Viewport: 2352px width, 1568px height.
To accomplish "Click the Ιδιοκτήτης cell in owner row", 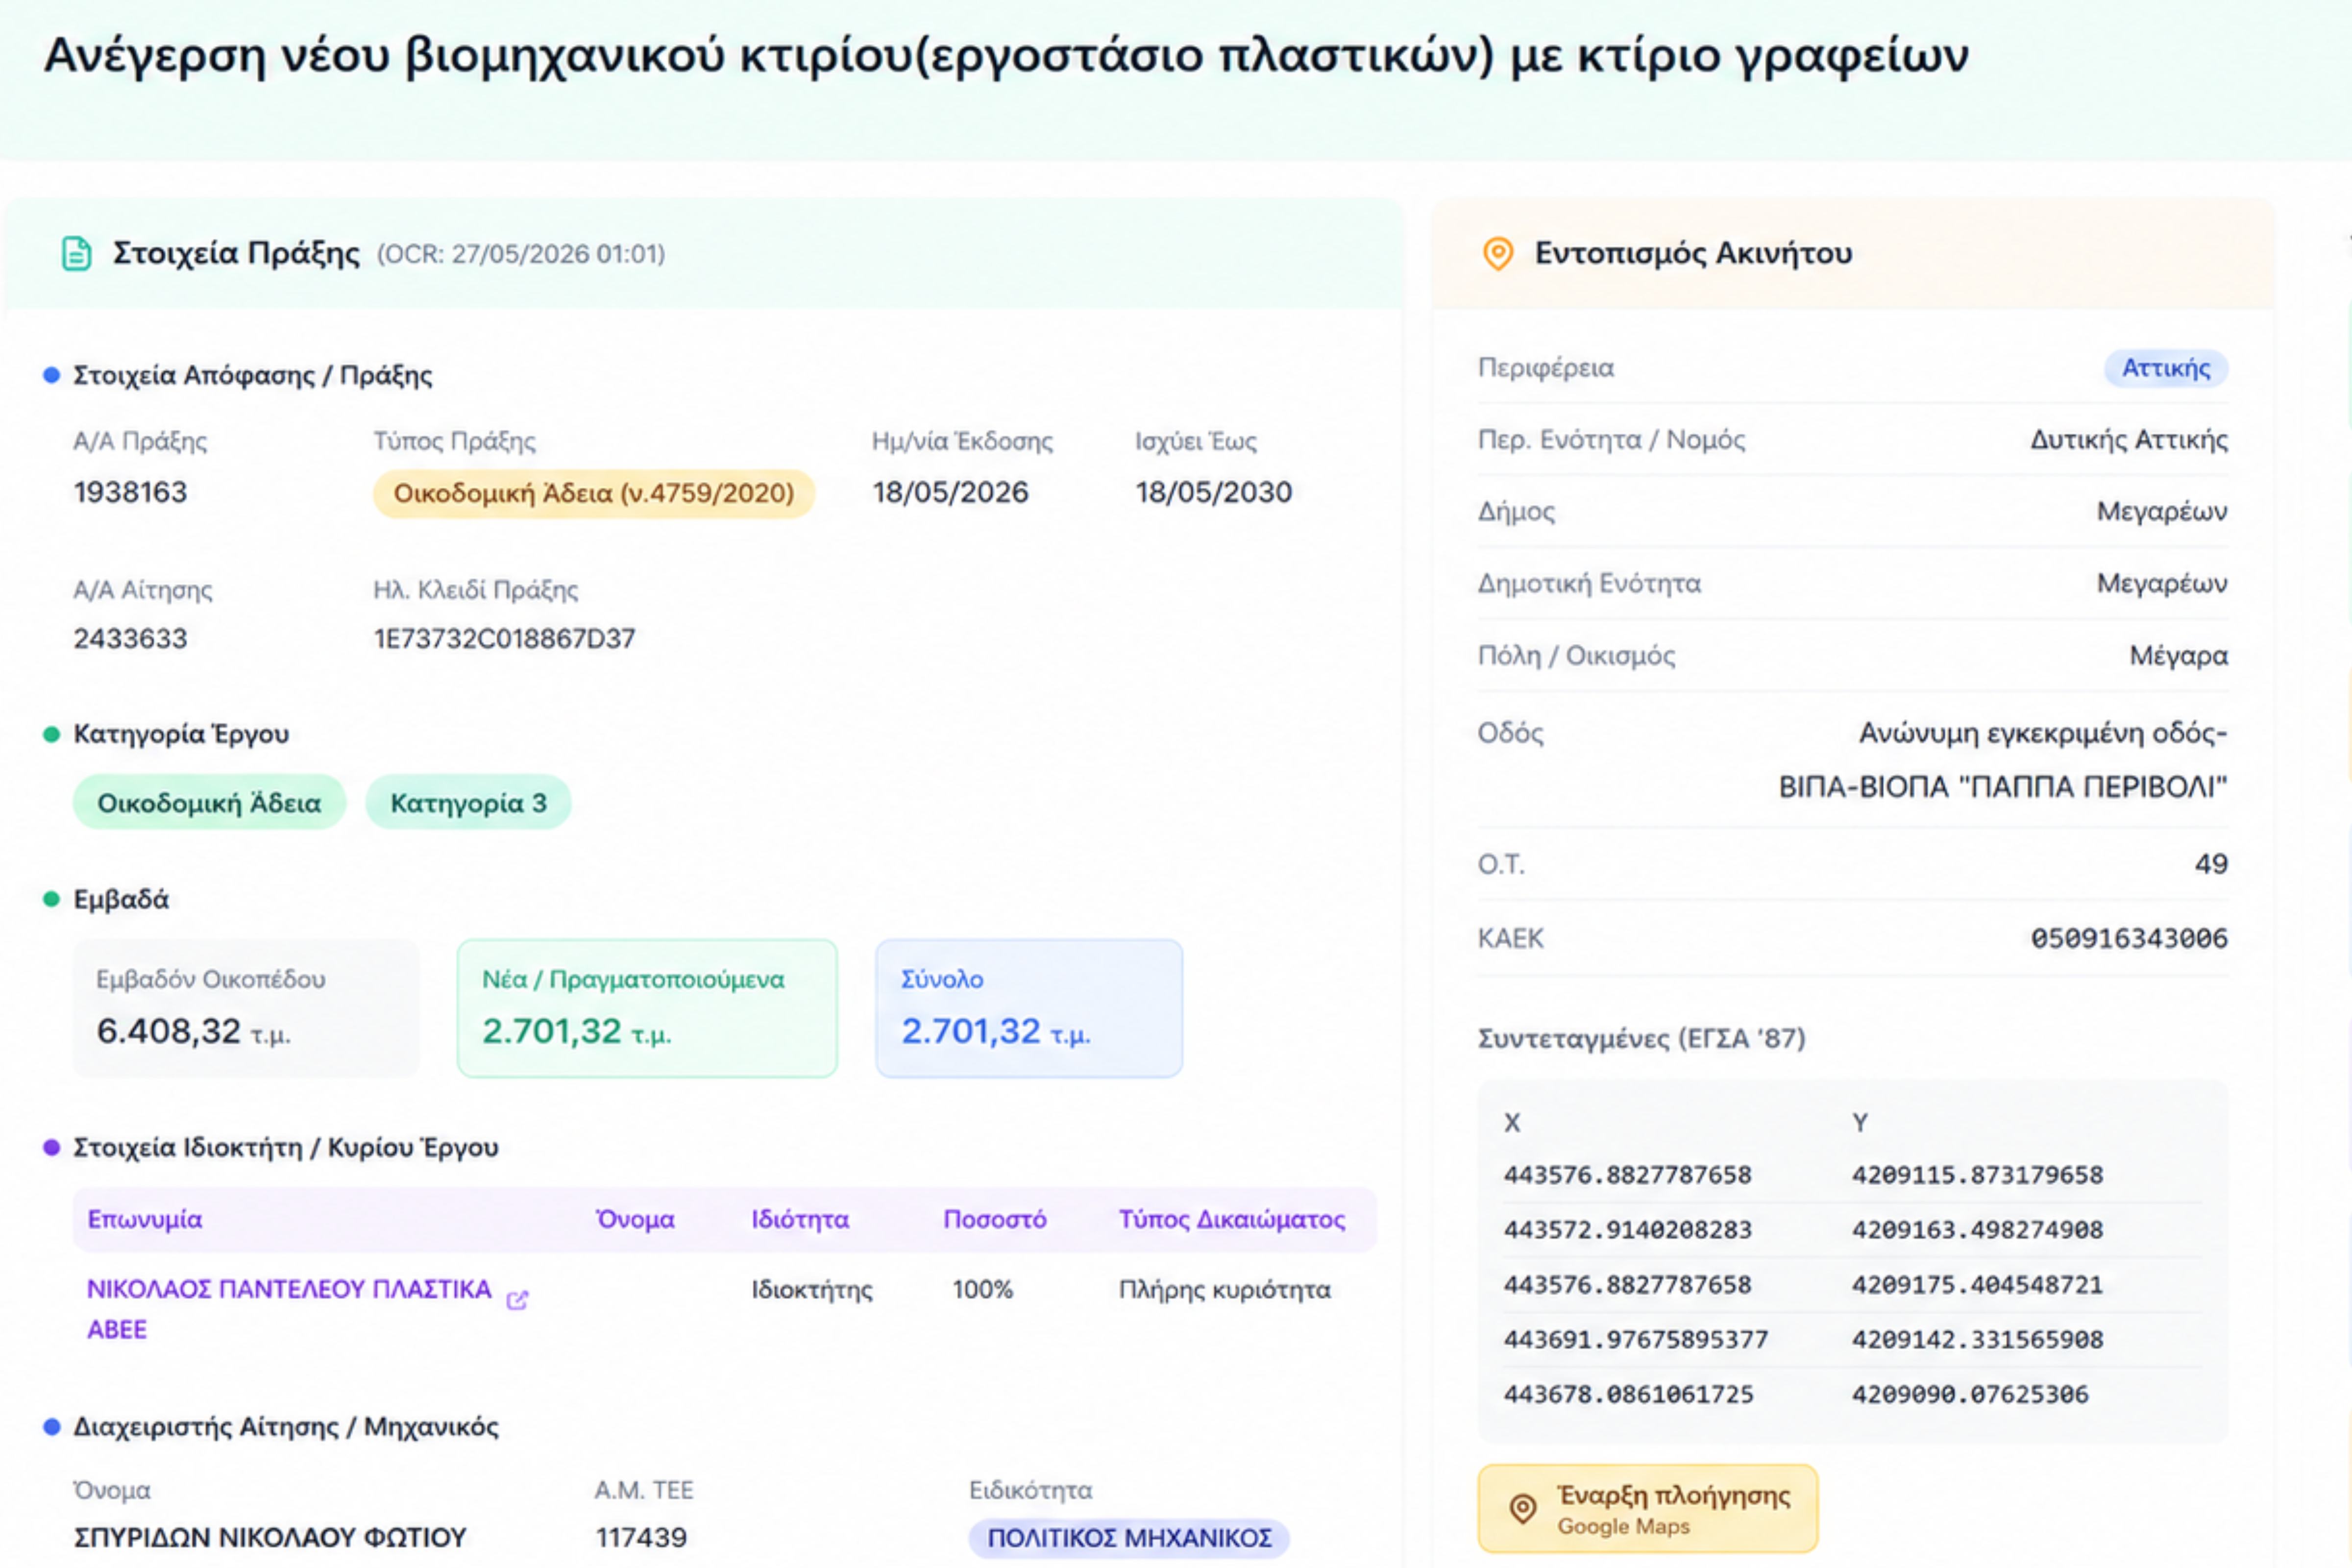I will click(812, 1290).
